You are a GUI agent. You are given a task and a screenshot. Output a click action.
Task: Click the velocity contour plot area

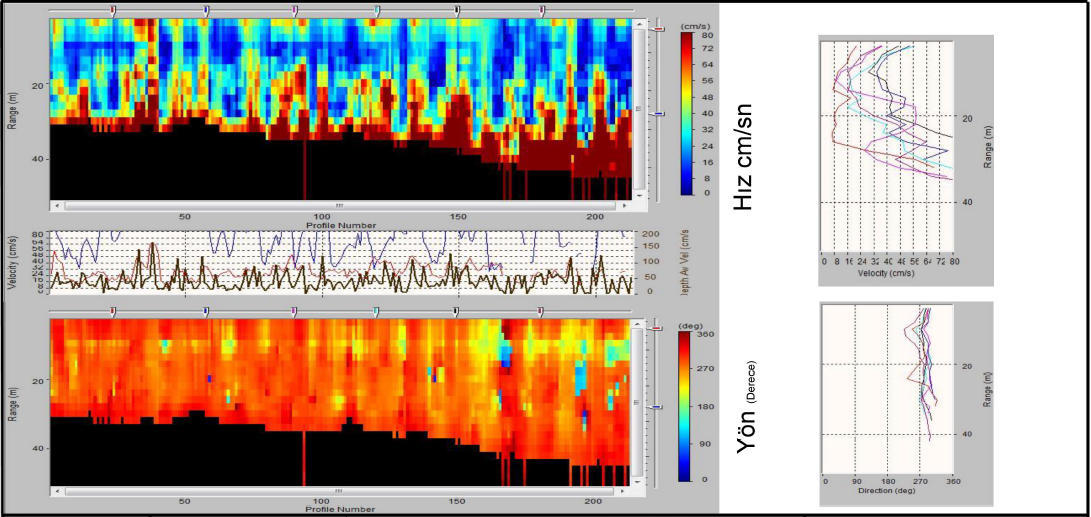341,109
